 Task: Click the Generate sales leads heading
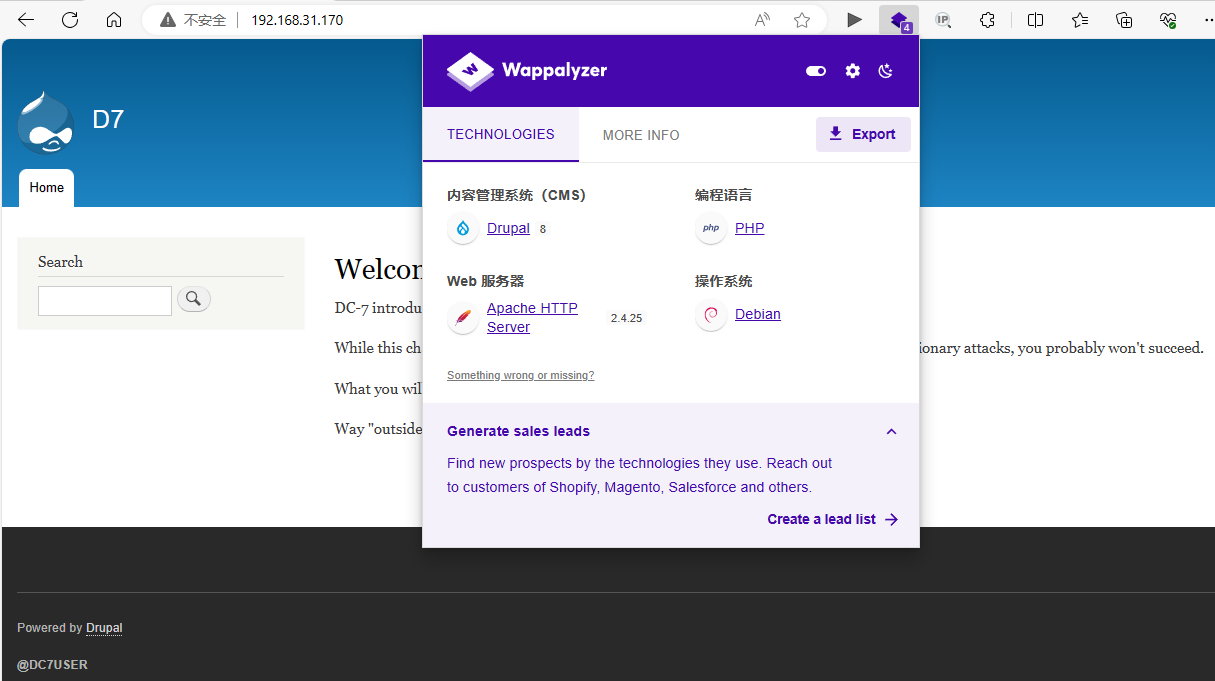[x=518, y=432]
